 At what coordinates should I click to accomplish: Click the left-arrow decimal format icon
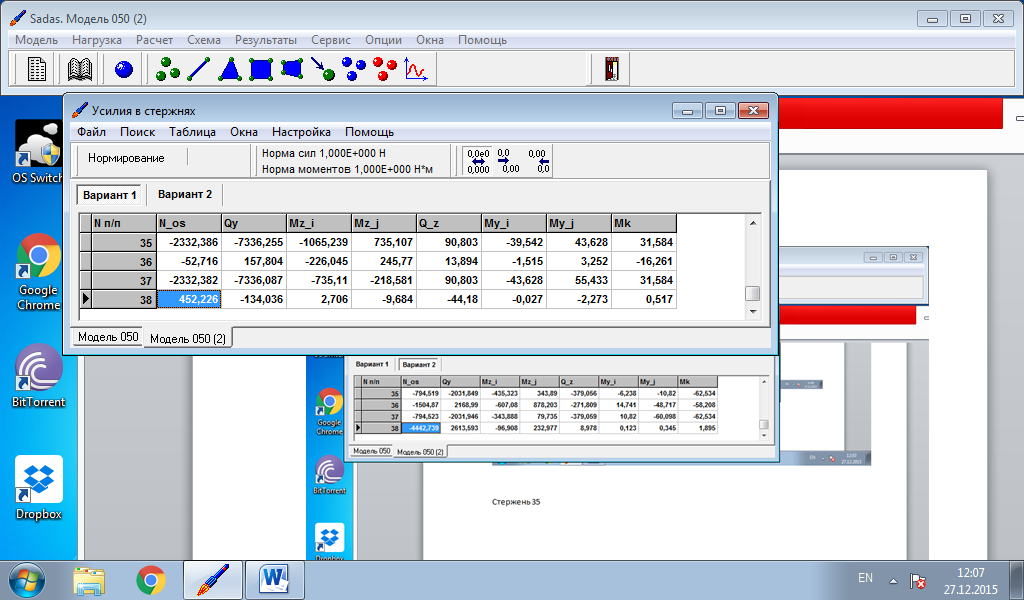point(539,161)
